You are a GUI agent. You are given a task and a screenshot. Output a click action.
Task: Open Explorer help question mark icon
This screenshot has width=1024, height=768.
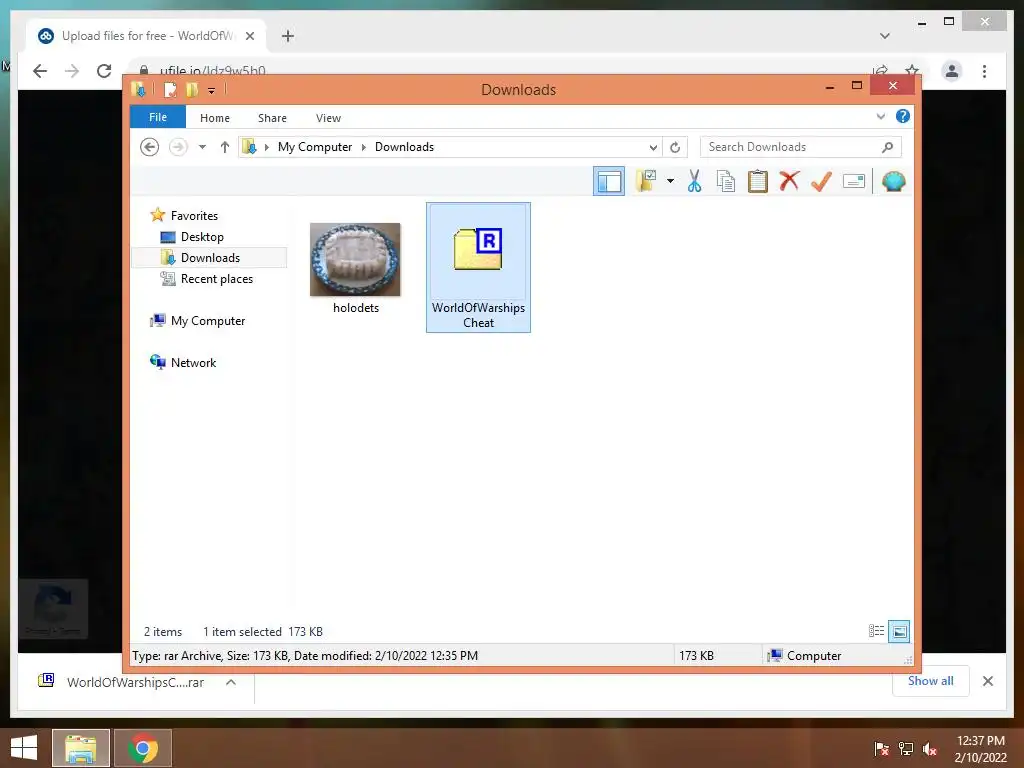click(x=903, y=116)
